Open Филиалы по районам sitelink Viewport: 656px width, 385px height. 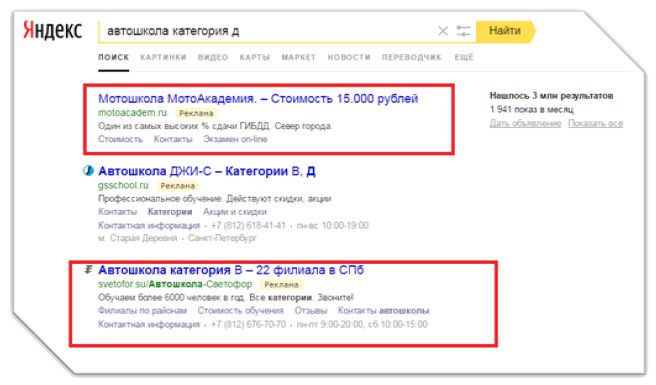[x=143, y=311]
